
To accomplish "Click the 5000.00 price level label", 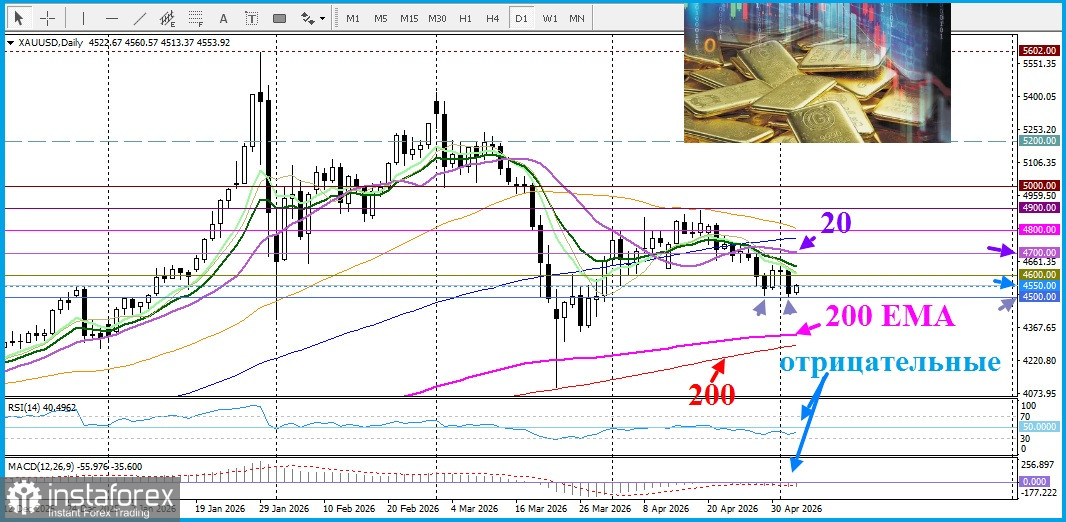I will [x=1039, y=186].
